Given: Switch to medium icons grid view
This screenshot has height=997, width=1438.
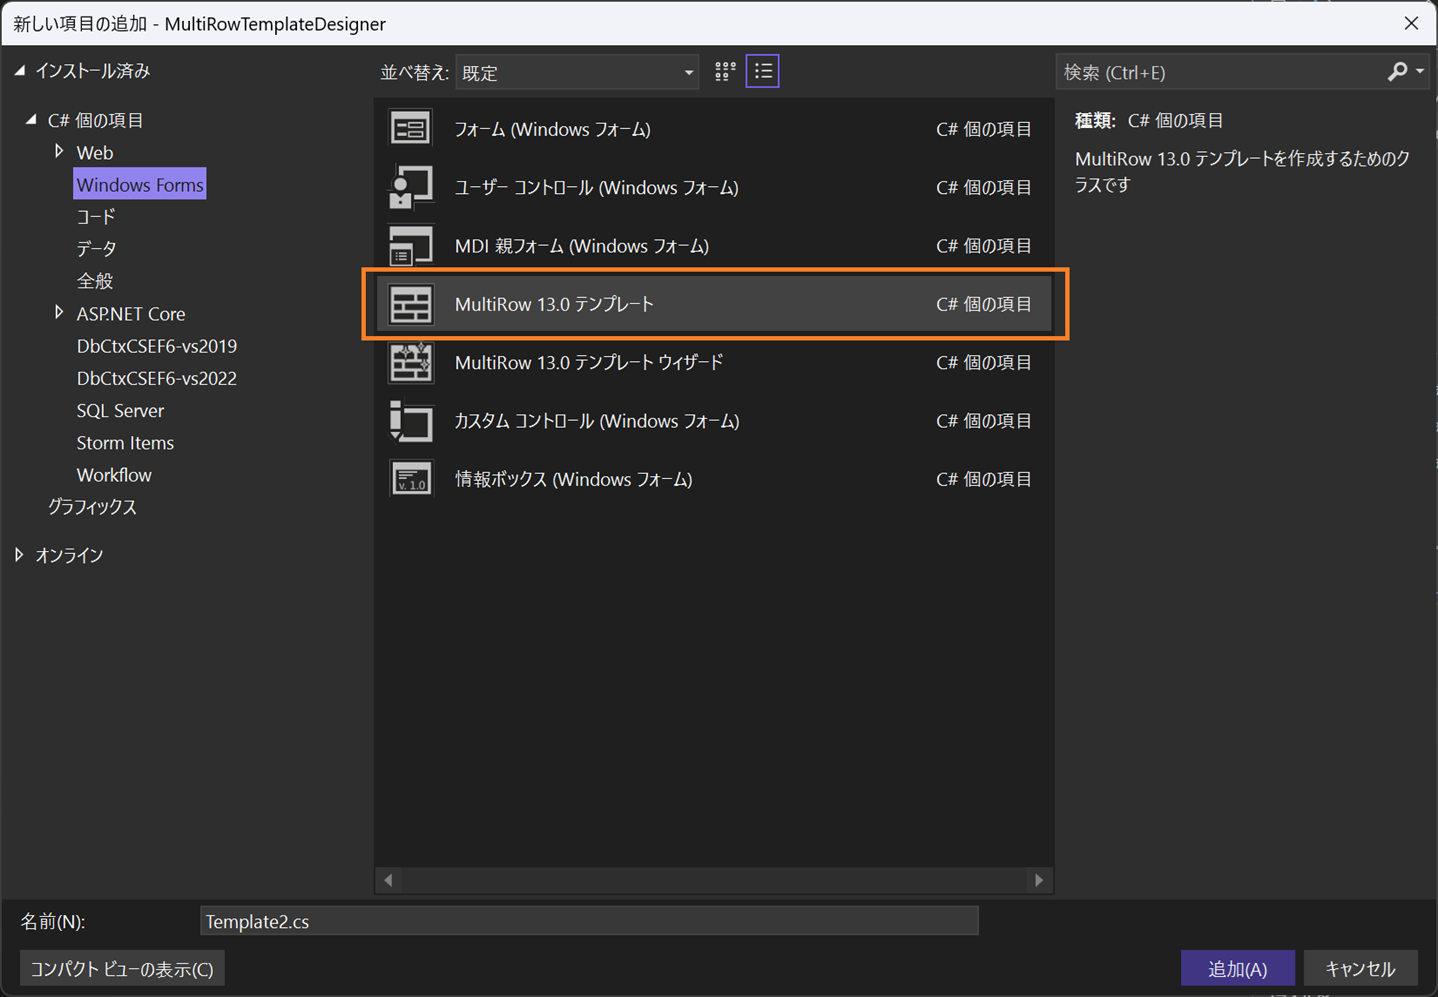Looking at the screenshot, I should point(725,72).
